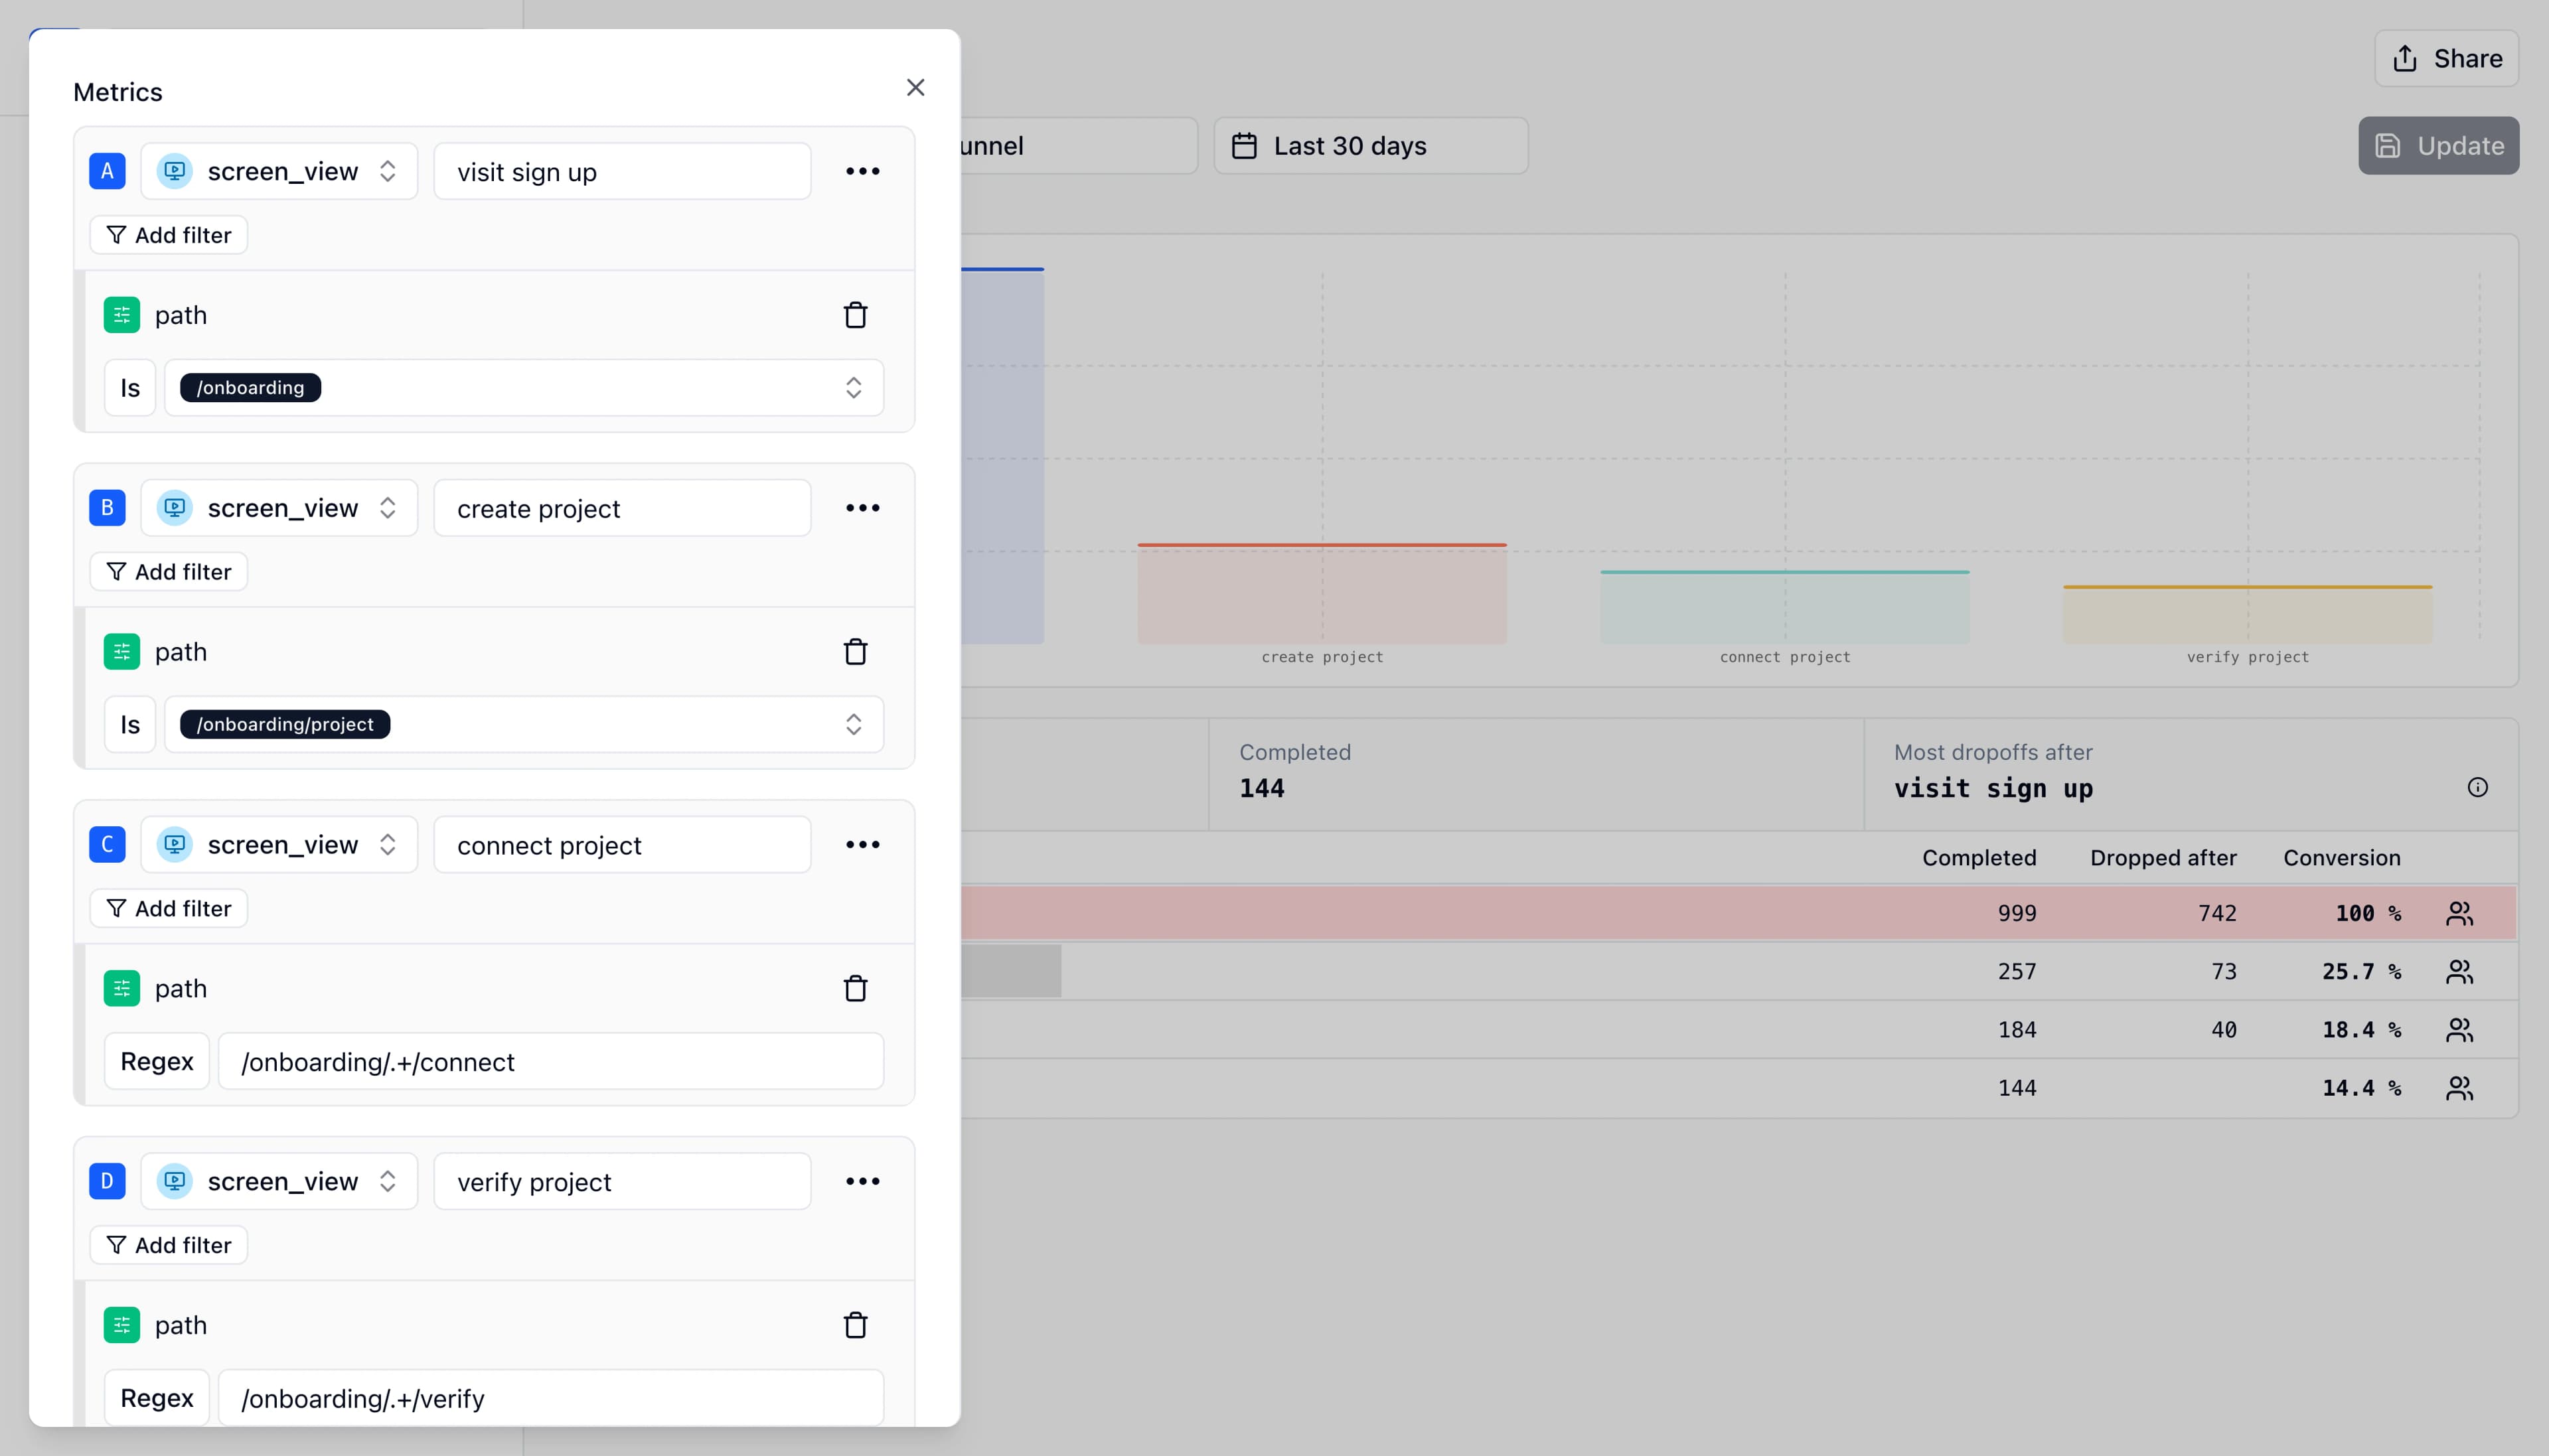Image resolution: width=2549 pixels, height=1456 pixels.
Task: Click the people icon on the visit sign up row
Action: coord(2459,912)
